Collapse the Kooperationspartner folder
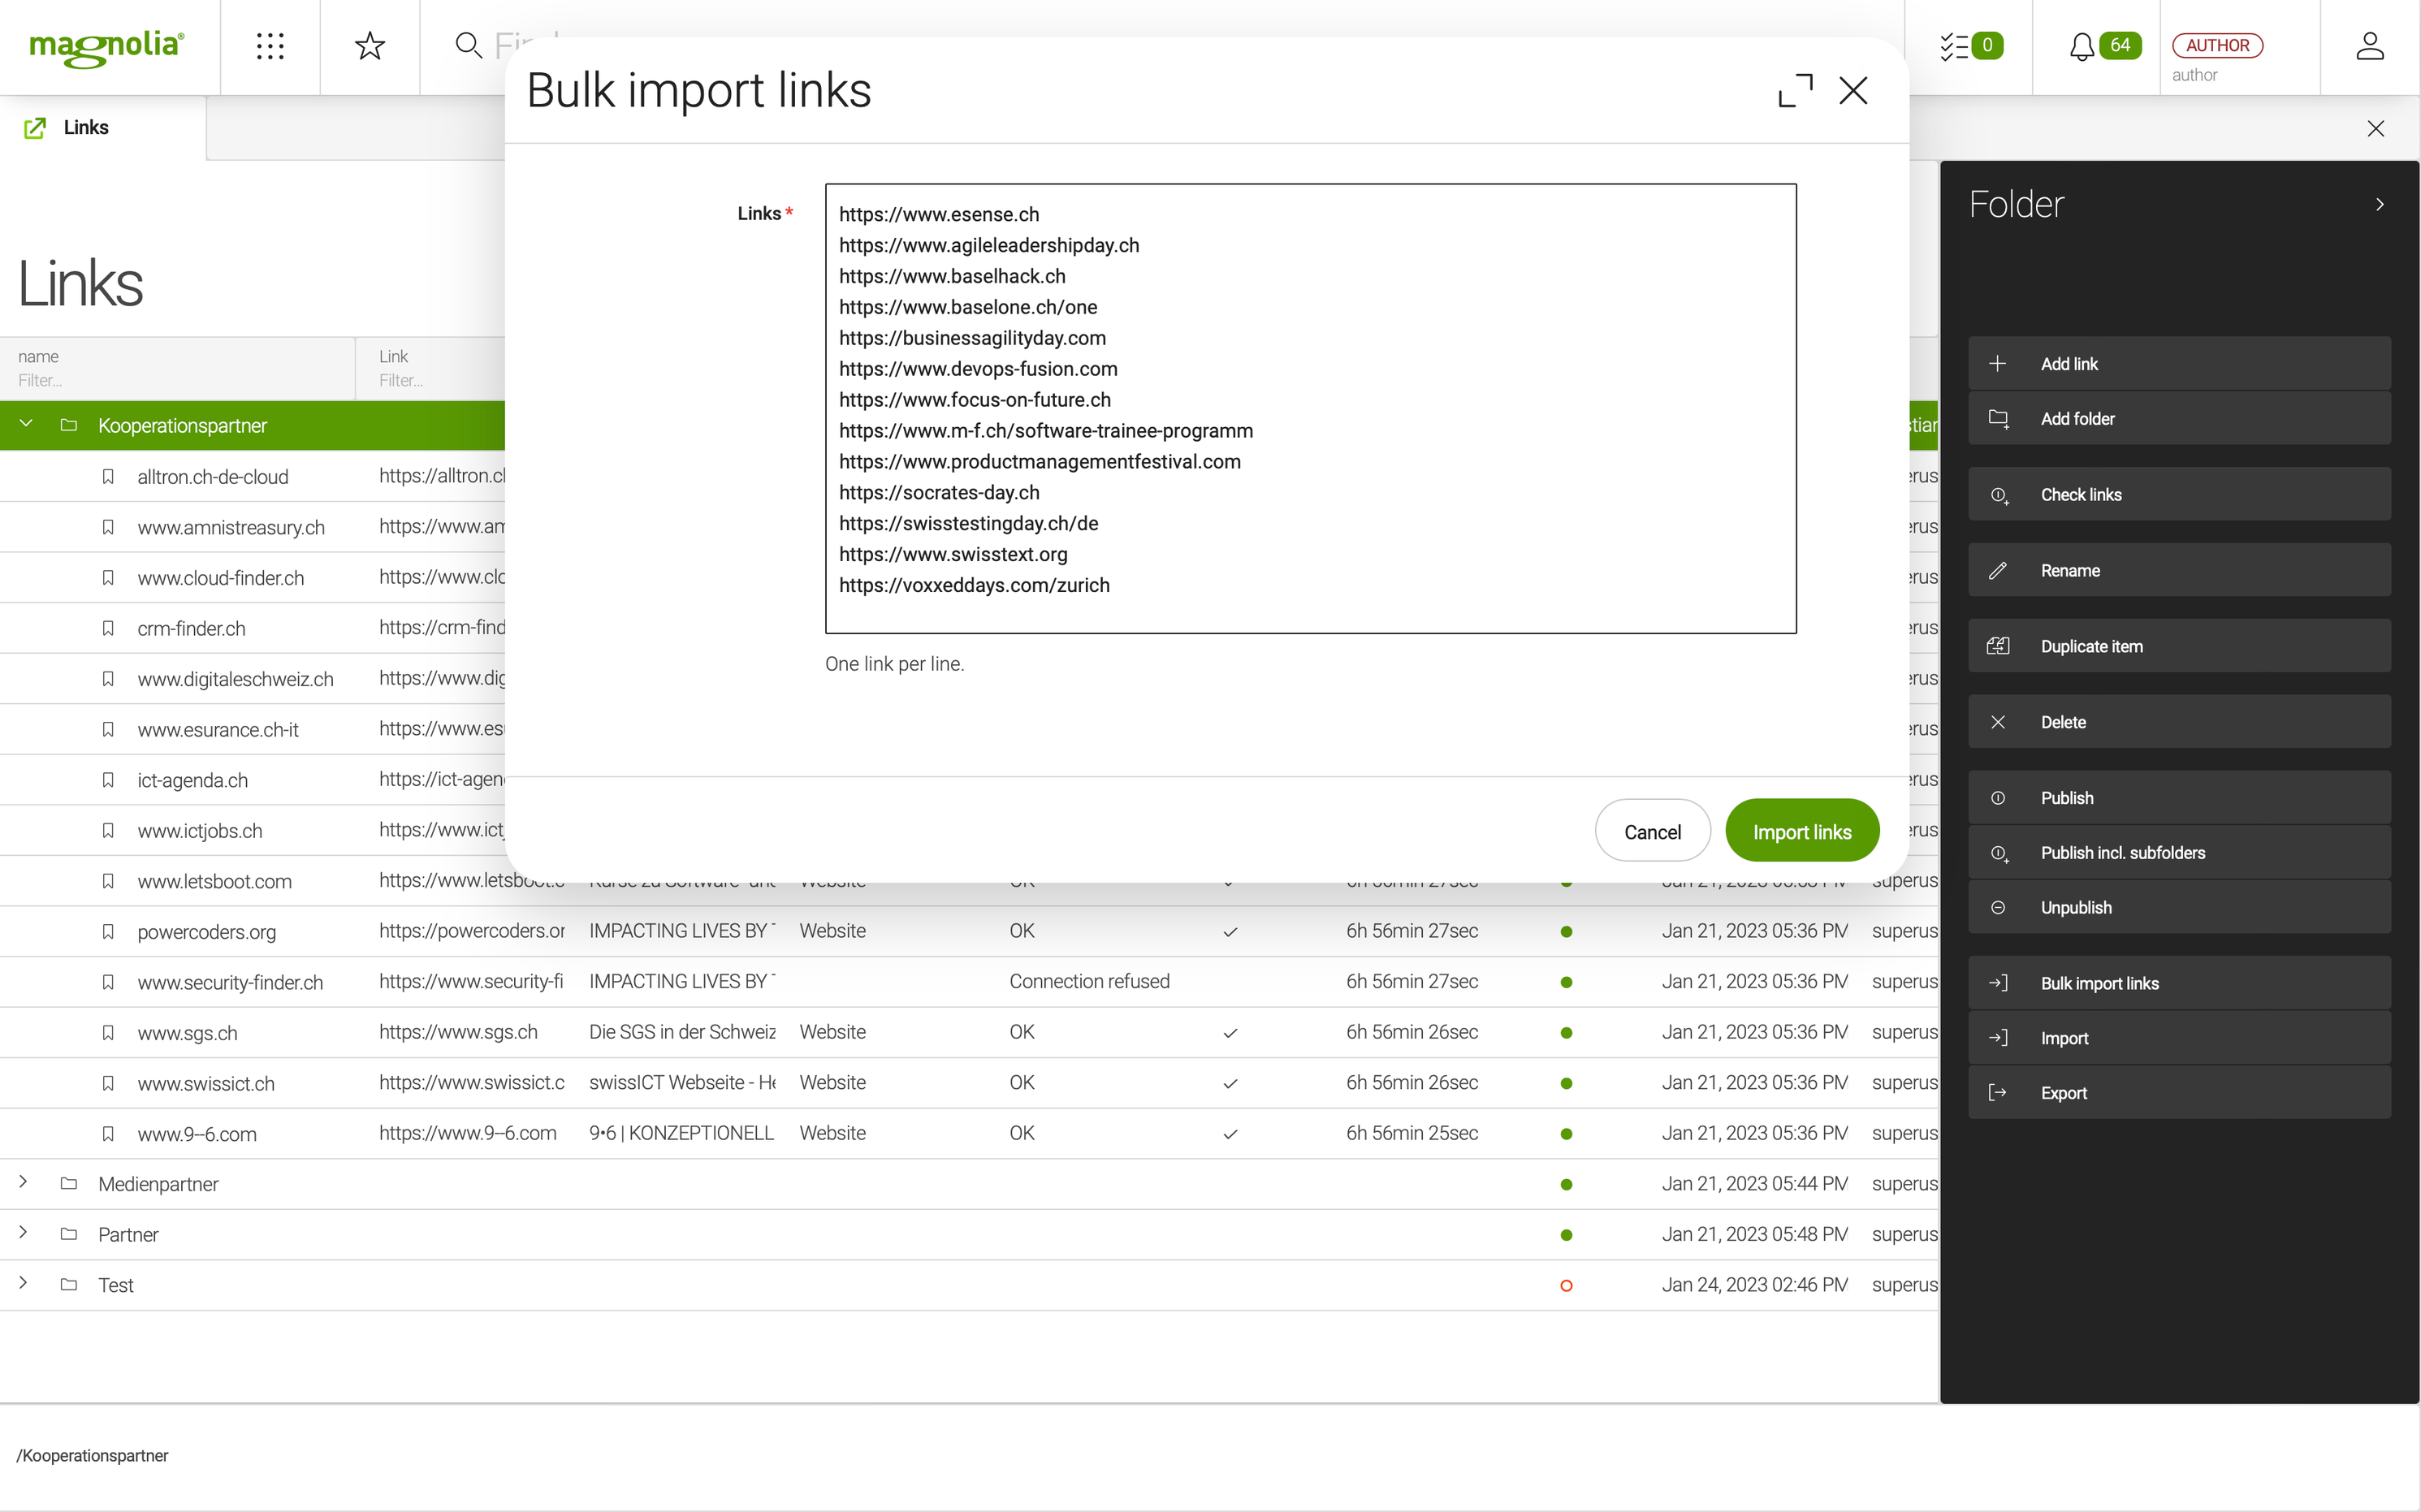 click(25, 424)
